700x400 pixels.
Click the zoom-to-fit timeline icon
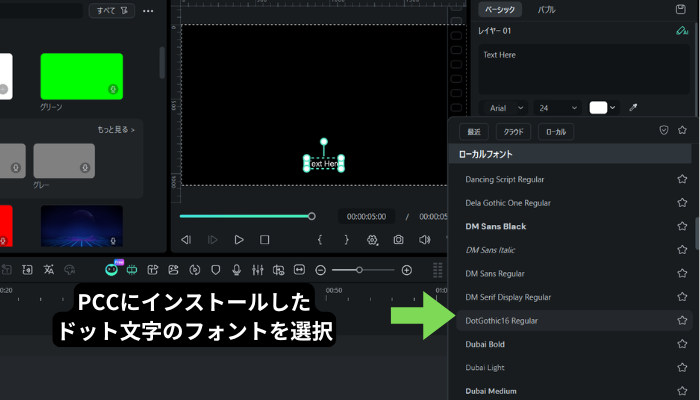click(x=299, y=270)
